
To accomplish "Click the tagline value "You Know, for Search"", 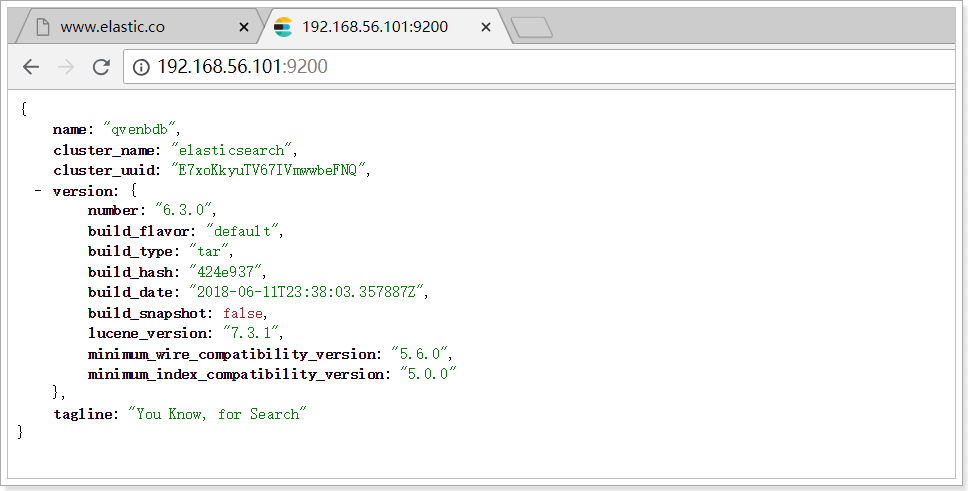I will [217, 414].
